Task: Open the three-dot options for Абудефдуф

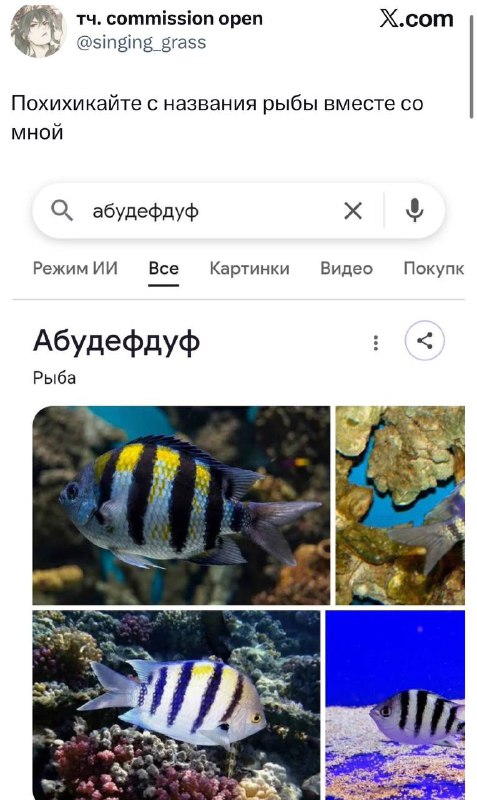Action: [x=375, y=342]
